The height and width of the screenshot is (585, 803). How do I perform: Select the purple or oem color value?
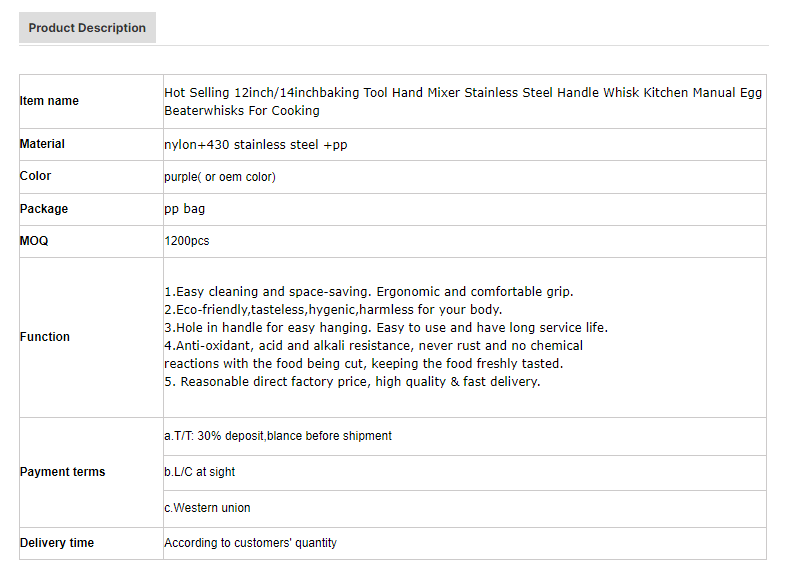pos(220,177)
